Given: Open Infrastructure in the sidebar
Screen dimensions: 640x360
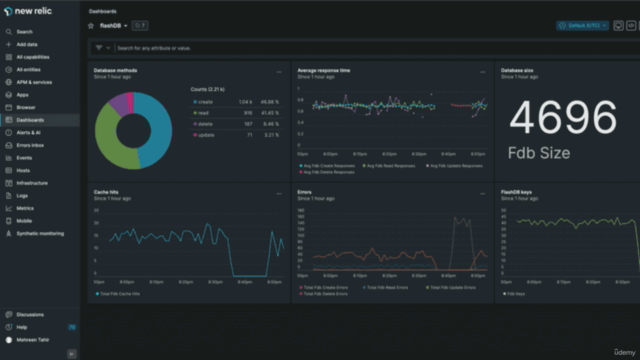Looking at the screenshot, I should click(32, 183).
